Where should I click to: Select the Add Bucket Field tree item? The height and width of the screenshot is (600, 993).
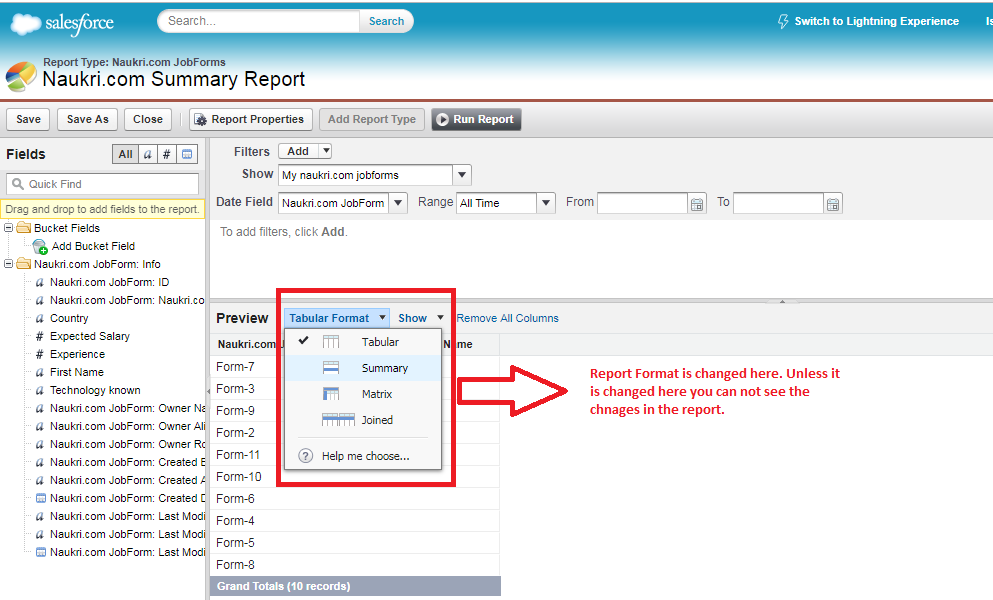[x=93, y=246]
